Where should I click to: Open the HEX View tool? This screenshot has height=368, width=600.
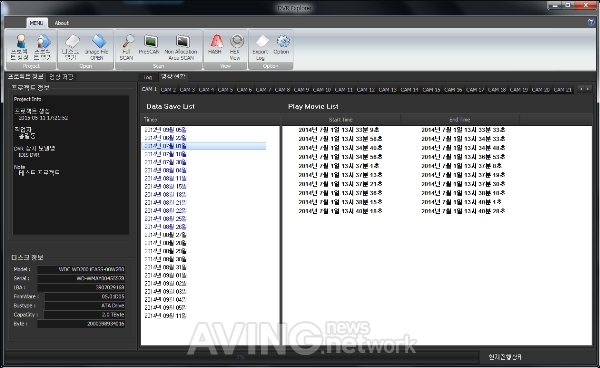tap(235, 47)
